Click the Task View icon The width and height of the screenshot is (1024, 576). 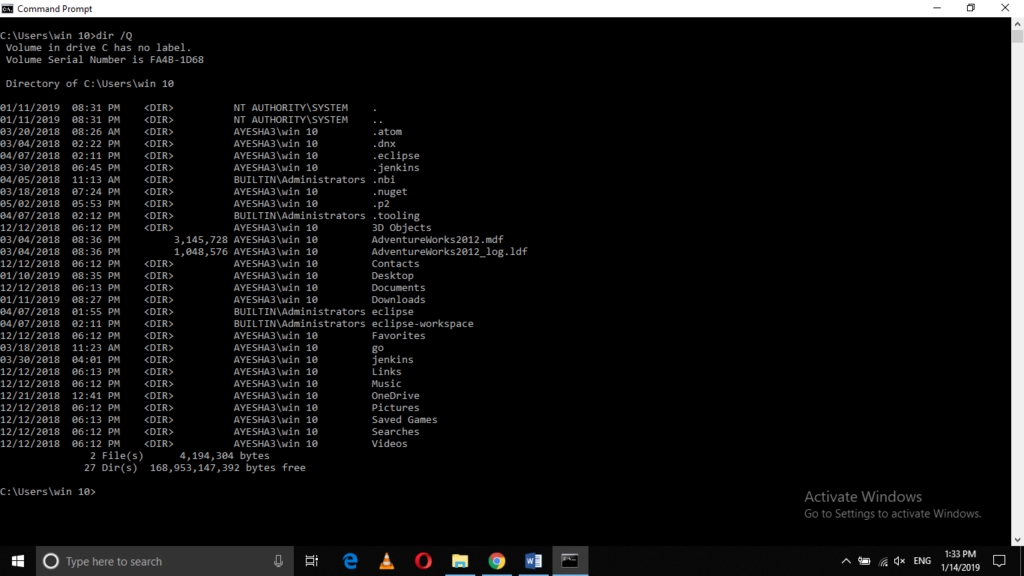tap(311, 561)
